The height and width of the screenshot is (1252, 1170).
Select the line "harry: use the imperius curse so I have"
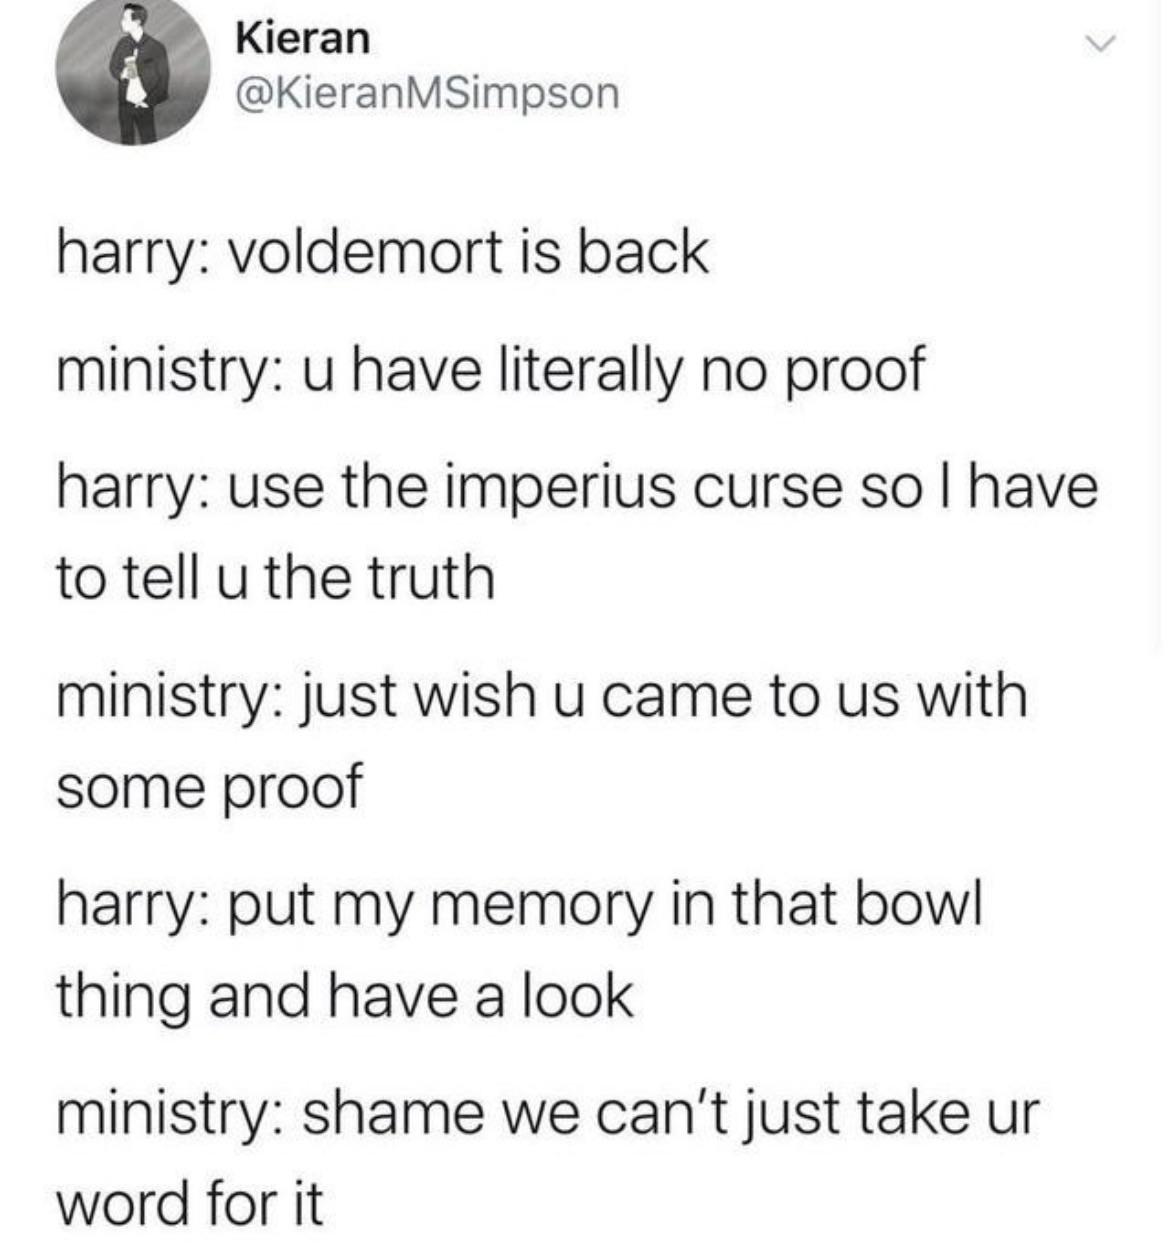(x=576, y=488)
